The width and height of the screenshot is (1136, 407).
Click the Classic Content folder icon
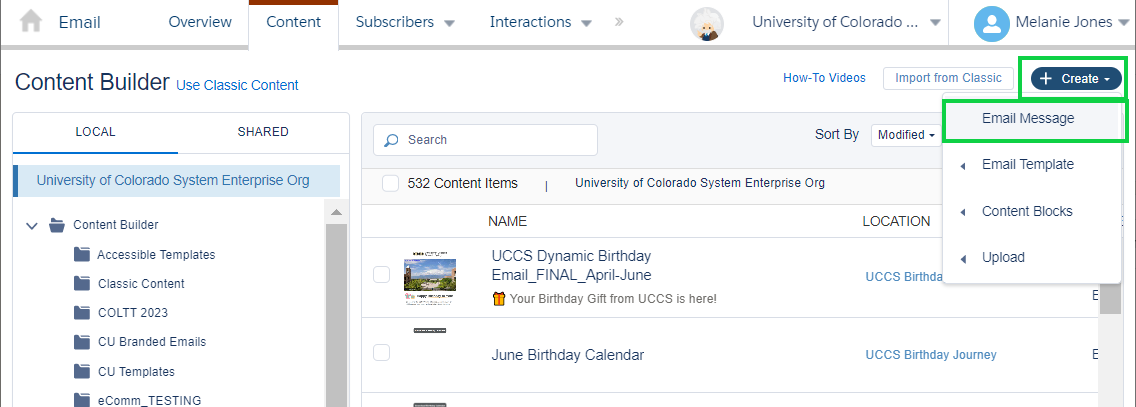tap(82, 283)
